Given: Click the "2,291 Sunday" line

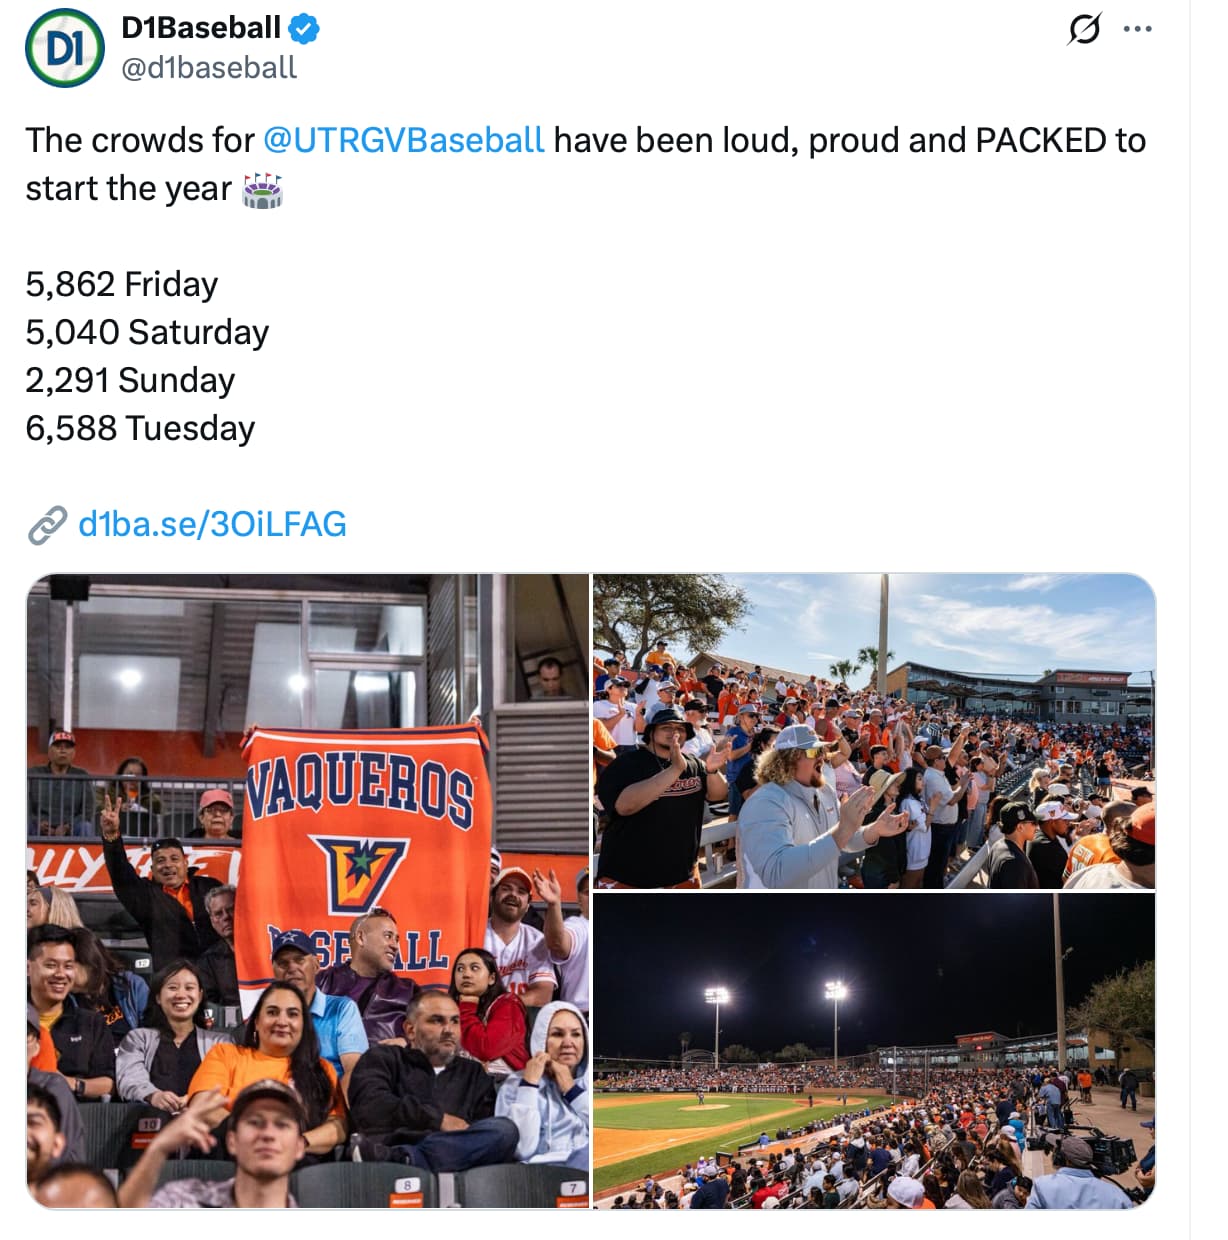Looking at the screenshot, I should [130, 380].
